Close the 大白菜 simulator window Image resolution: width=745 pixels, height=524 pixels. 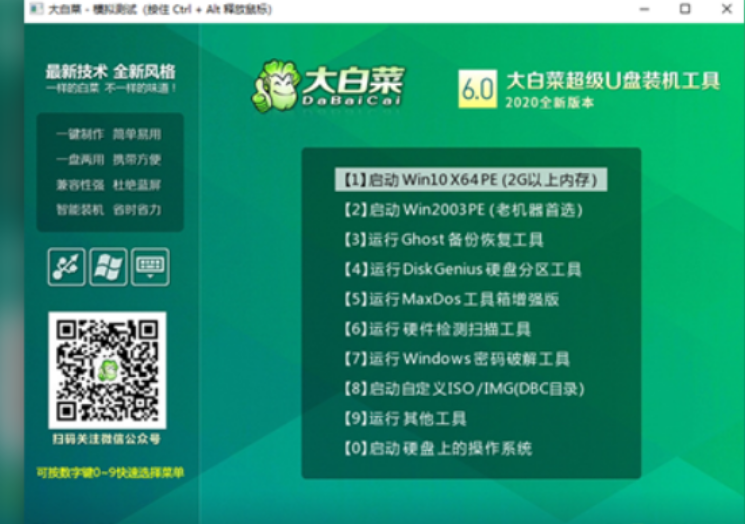[726, 9]
